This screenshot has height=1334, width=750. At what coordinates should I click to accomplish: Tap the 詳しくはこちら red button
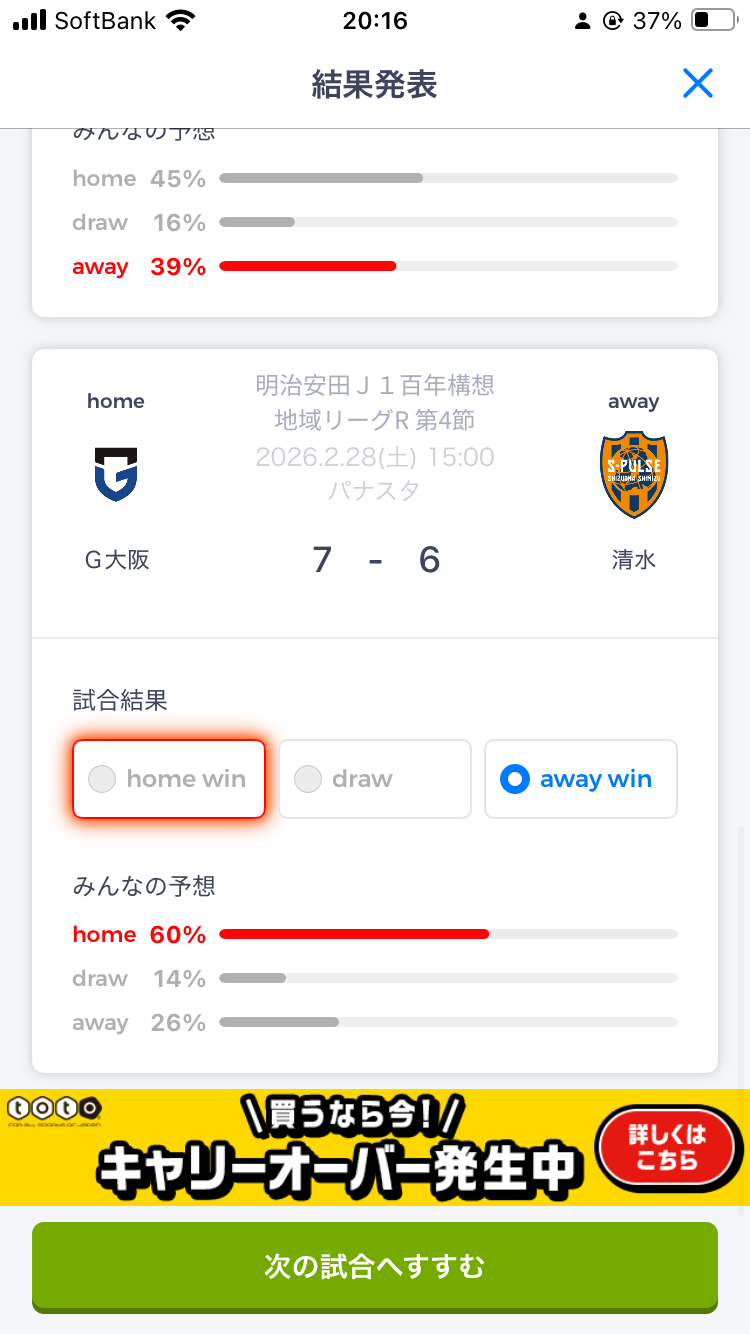tap(667, 1148)
